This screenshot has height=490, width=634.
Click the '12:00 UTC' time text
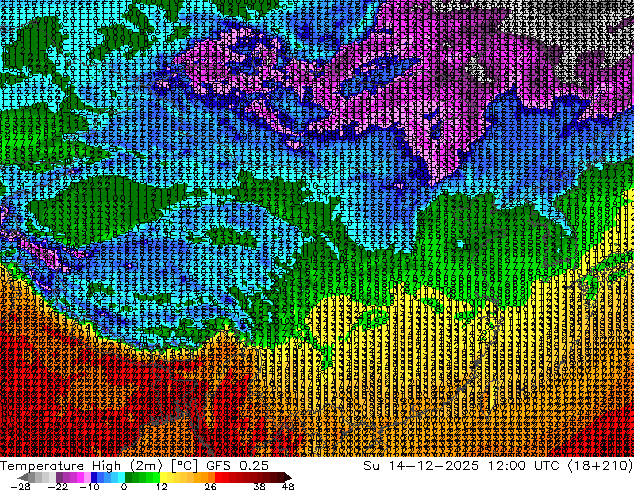[523, 466]
